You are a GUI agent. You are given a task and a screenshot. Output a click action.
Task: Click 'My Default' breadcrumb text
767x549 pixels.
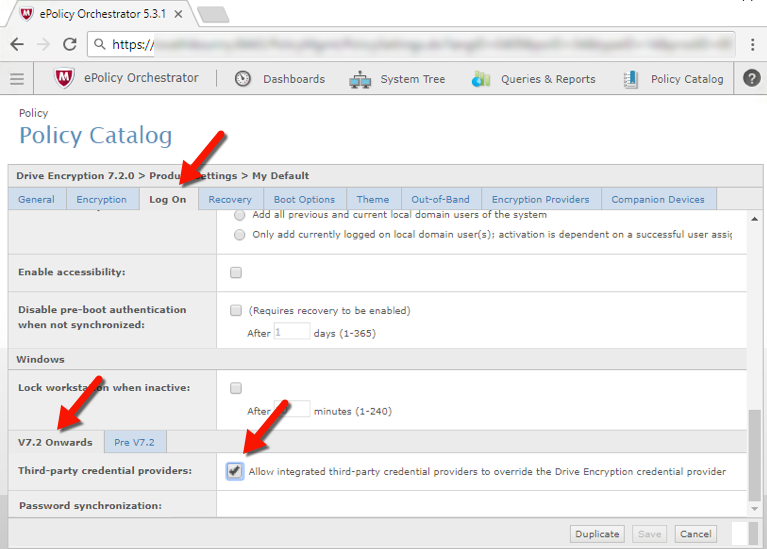280,176
